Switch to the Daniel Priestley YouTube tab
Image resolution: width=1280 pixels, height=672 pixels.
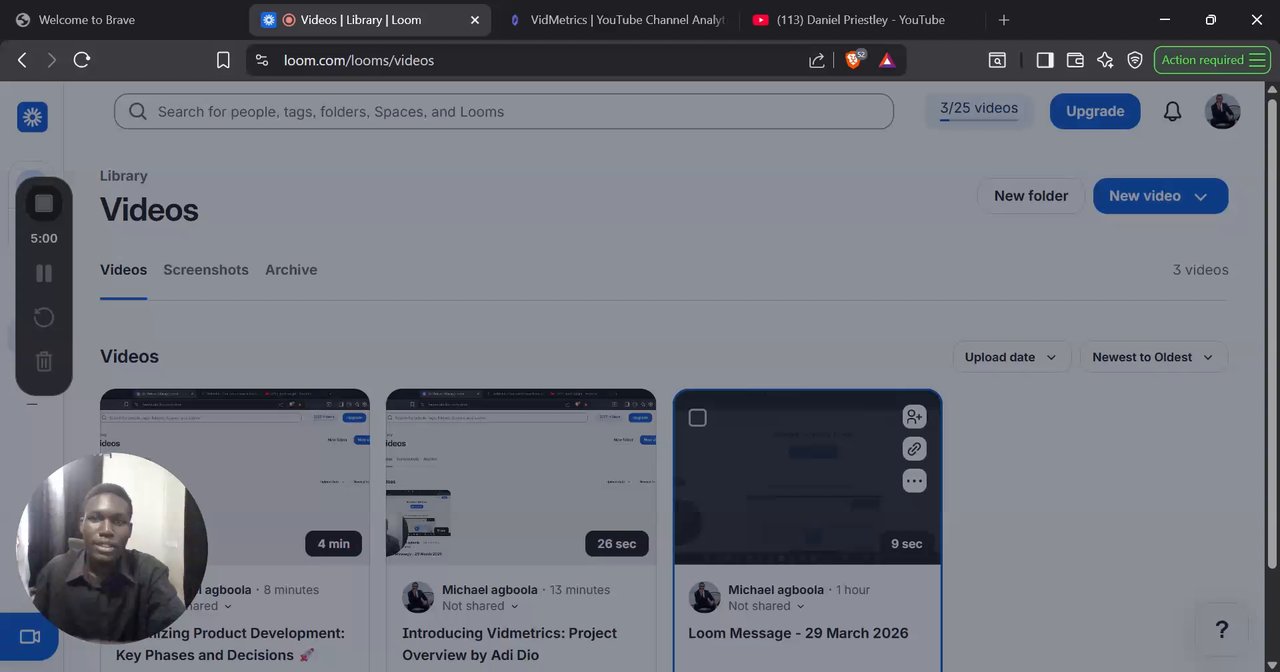click(x=860, y=20)
